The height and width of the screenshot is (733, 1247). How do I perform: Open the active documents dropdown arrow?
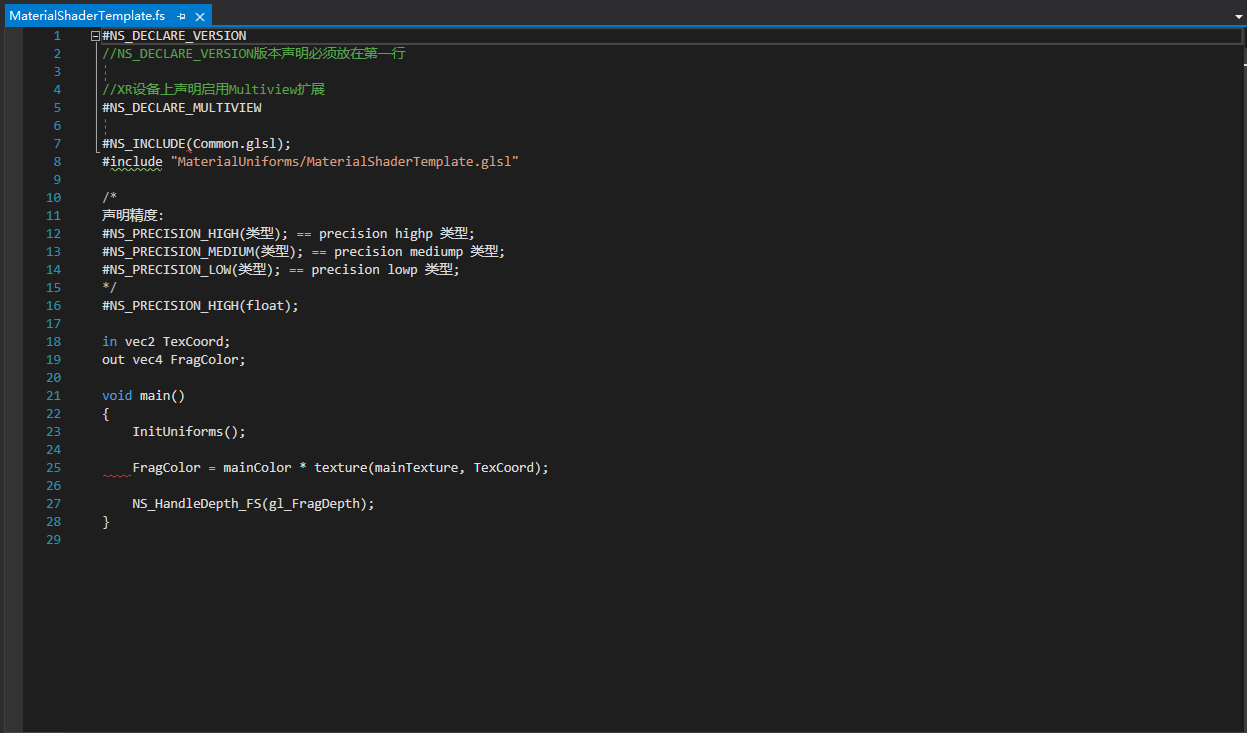click(x=1238, y=17)
